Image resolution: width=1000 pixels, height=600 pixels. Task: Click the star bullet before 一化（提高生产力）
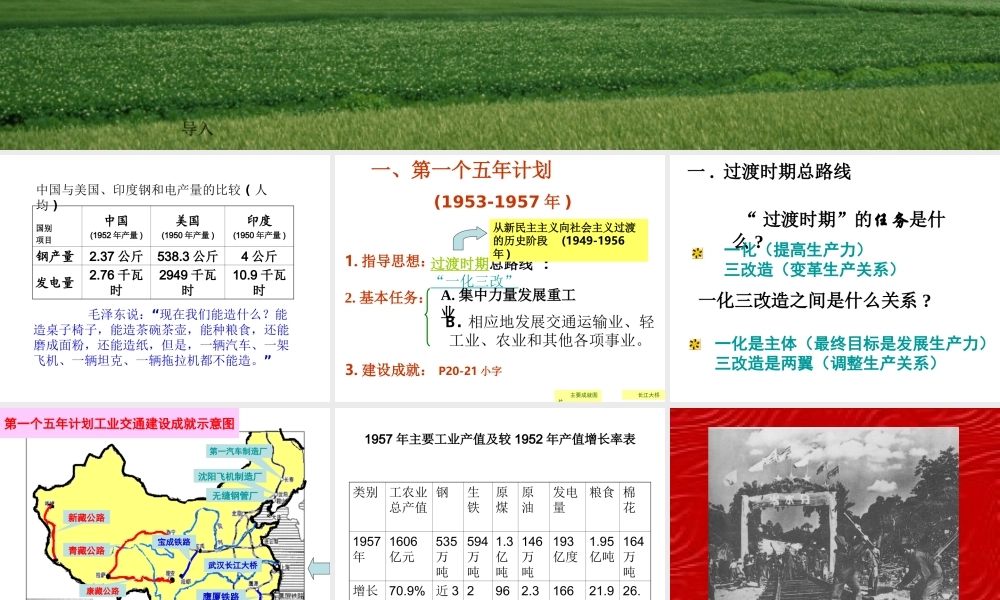tap(698, 253)
